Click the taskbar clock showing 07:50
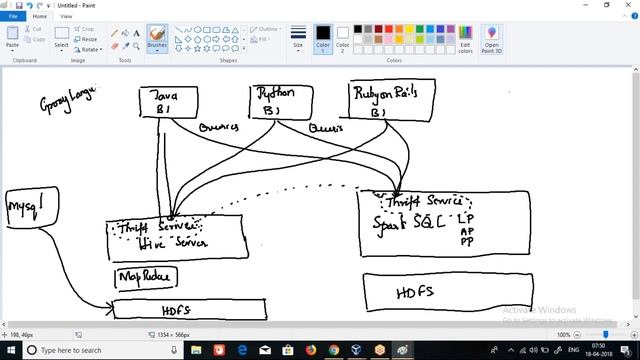 [599, 350]
